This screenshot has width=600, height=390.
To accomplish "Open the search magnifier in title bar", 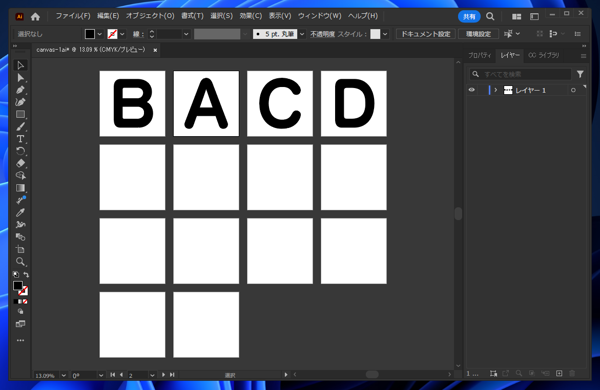I will coord(490,16).
